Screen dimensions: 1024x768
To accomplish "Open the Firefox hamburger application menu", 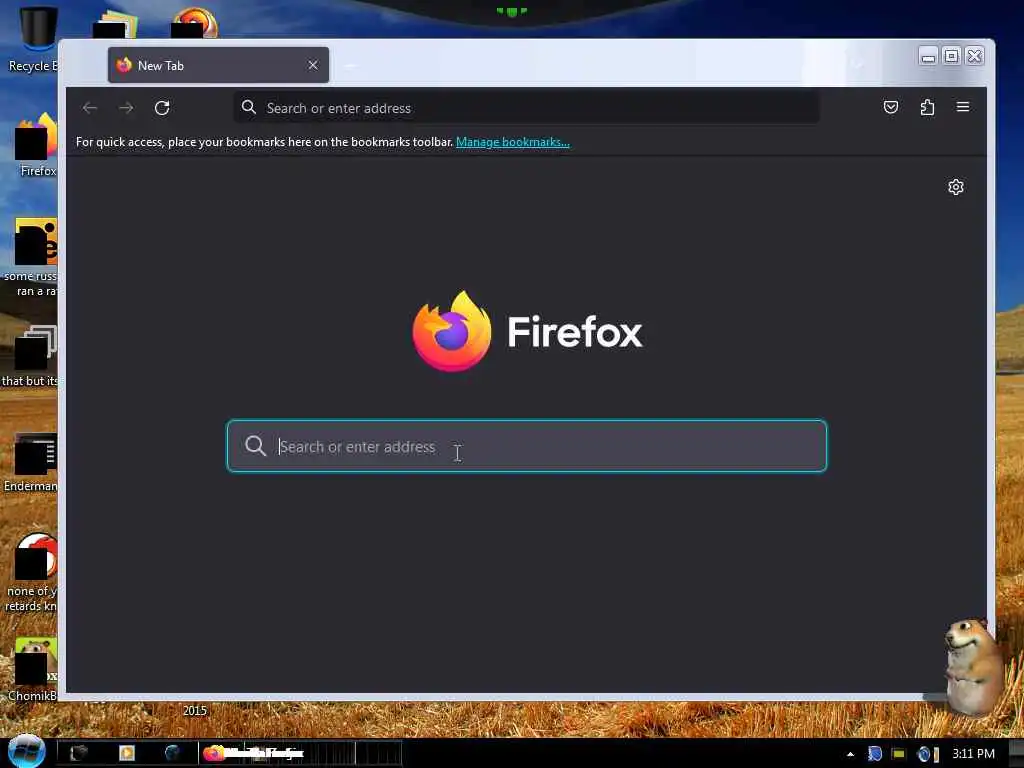I will coord(963,107).
